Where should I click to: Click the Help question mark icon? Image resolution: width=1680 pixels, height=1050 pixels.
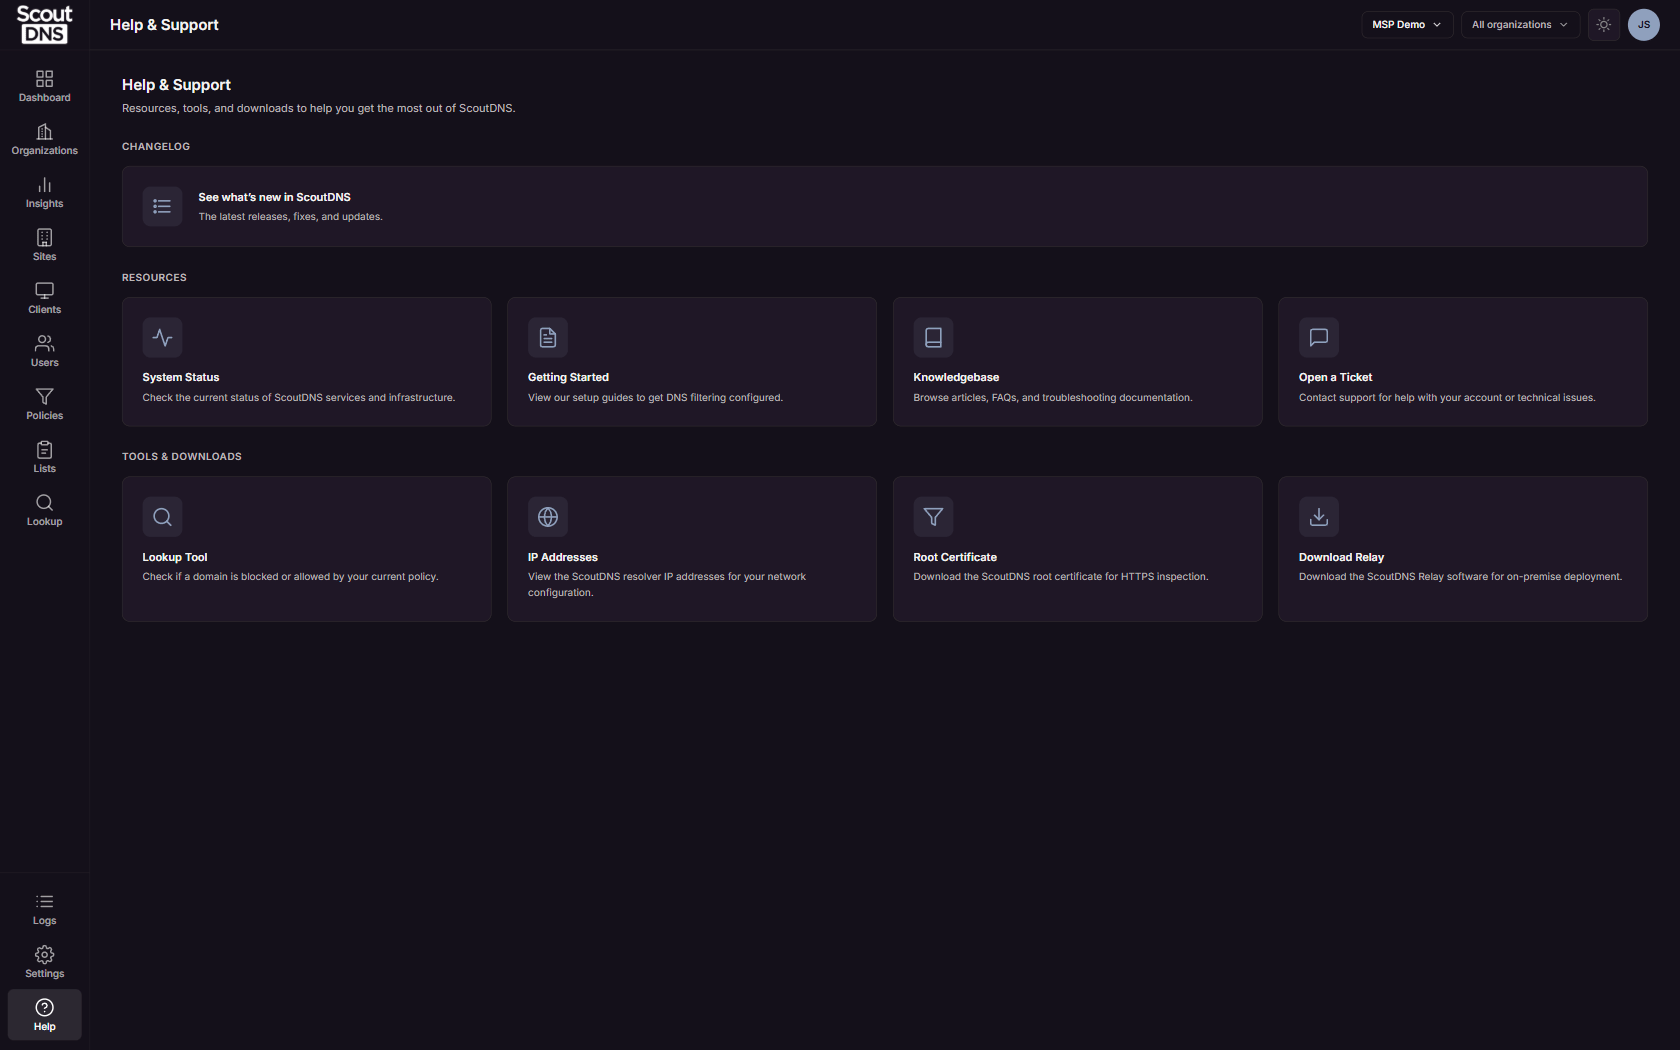click(x=44, y=1007)
